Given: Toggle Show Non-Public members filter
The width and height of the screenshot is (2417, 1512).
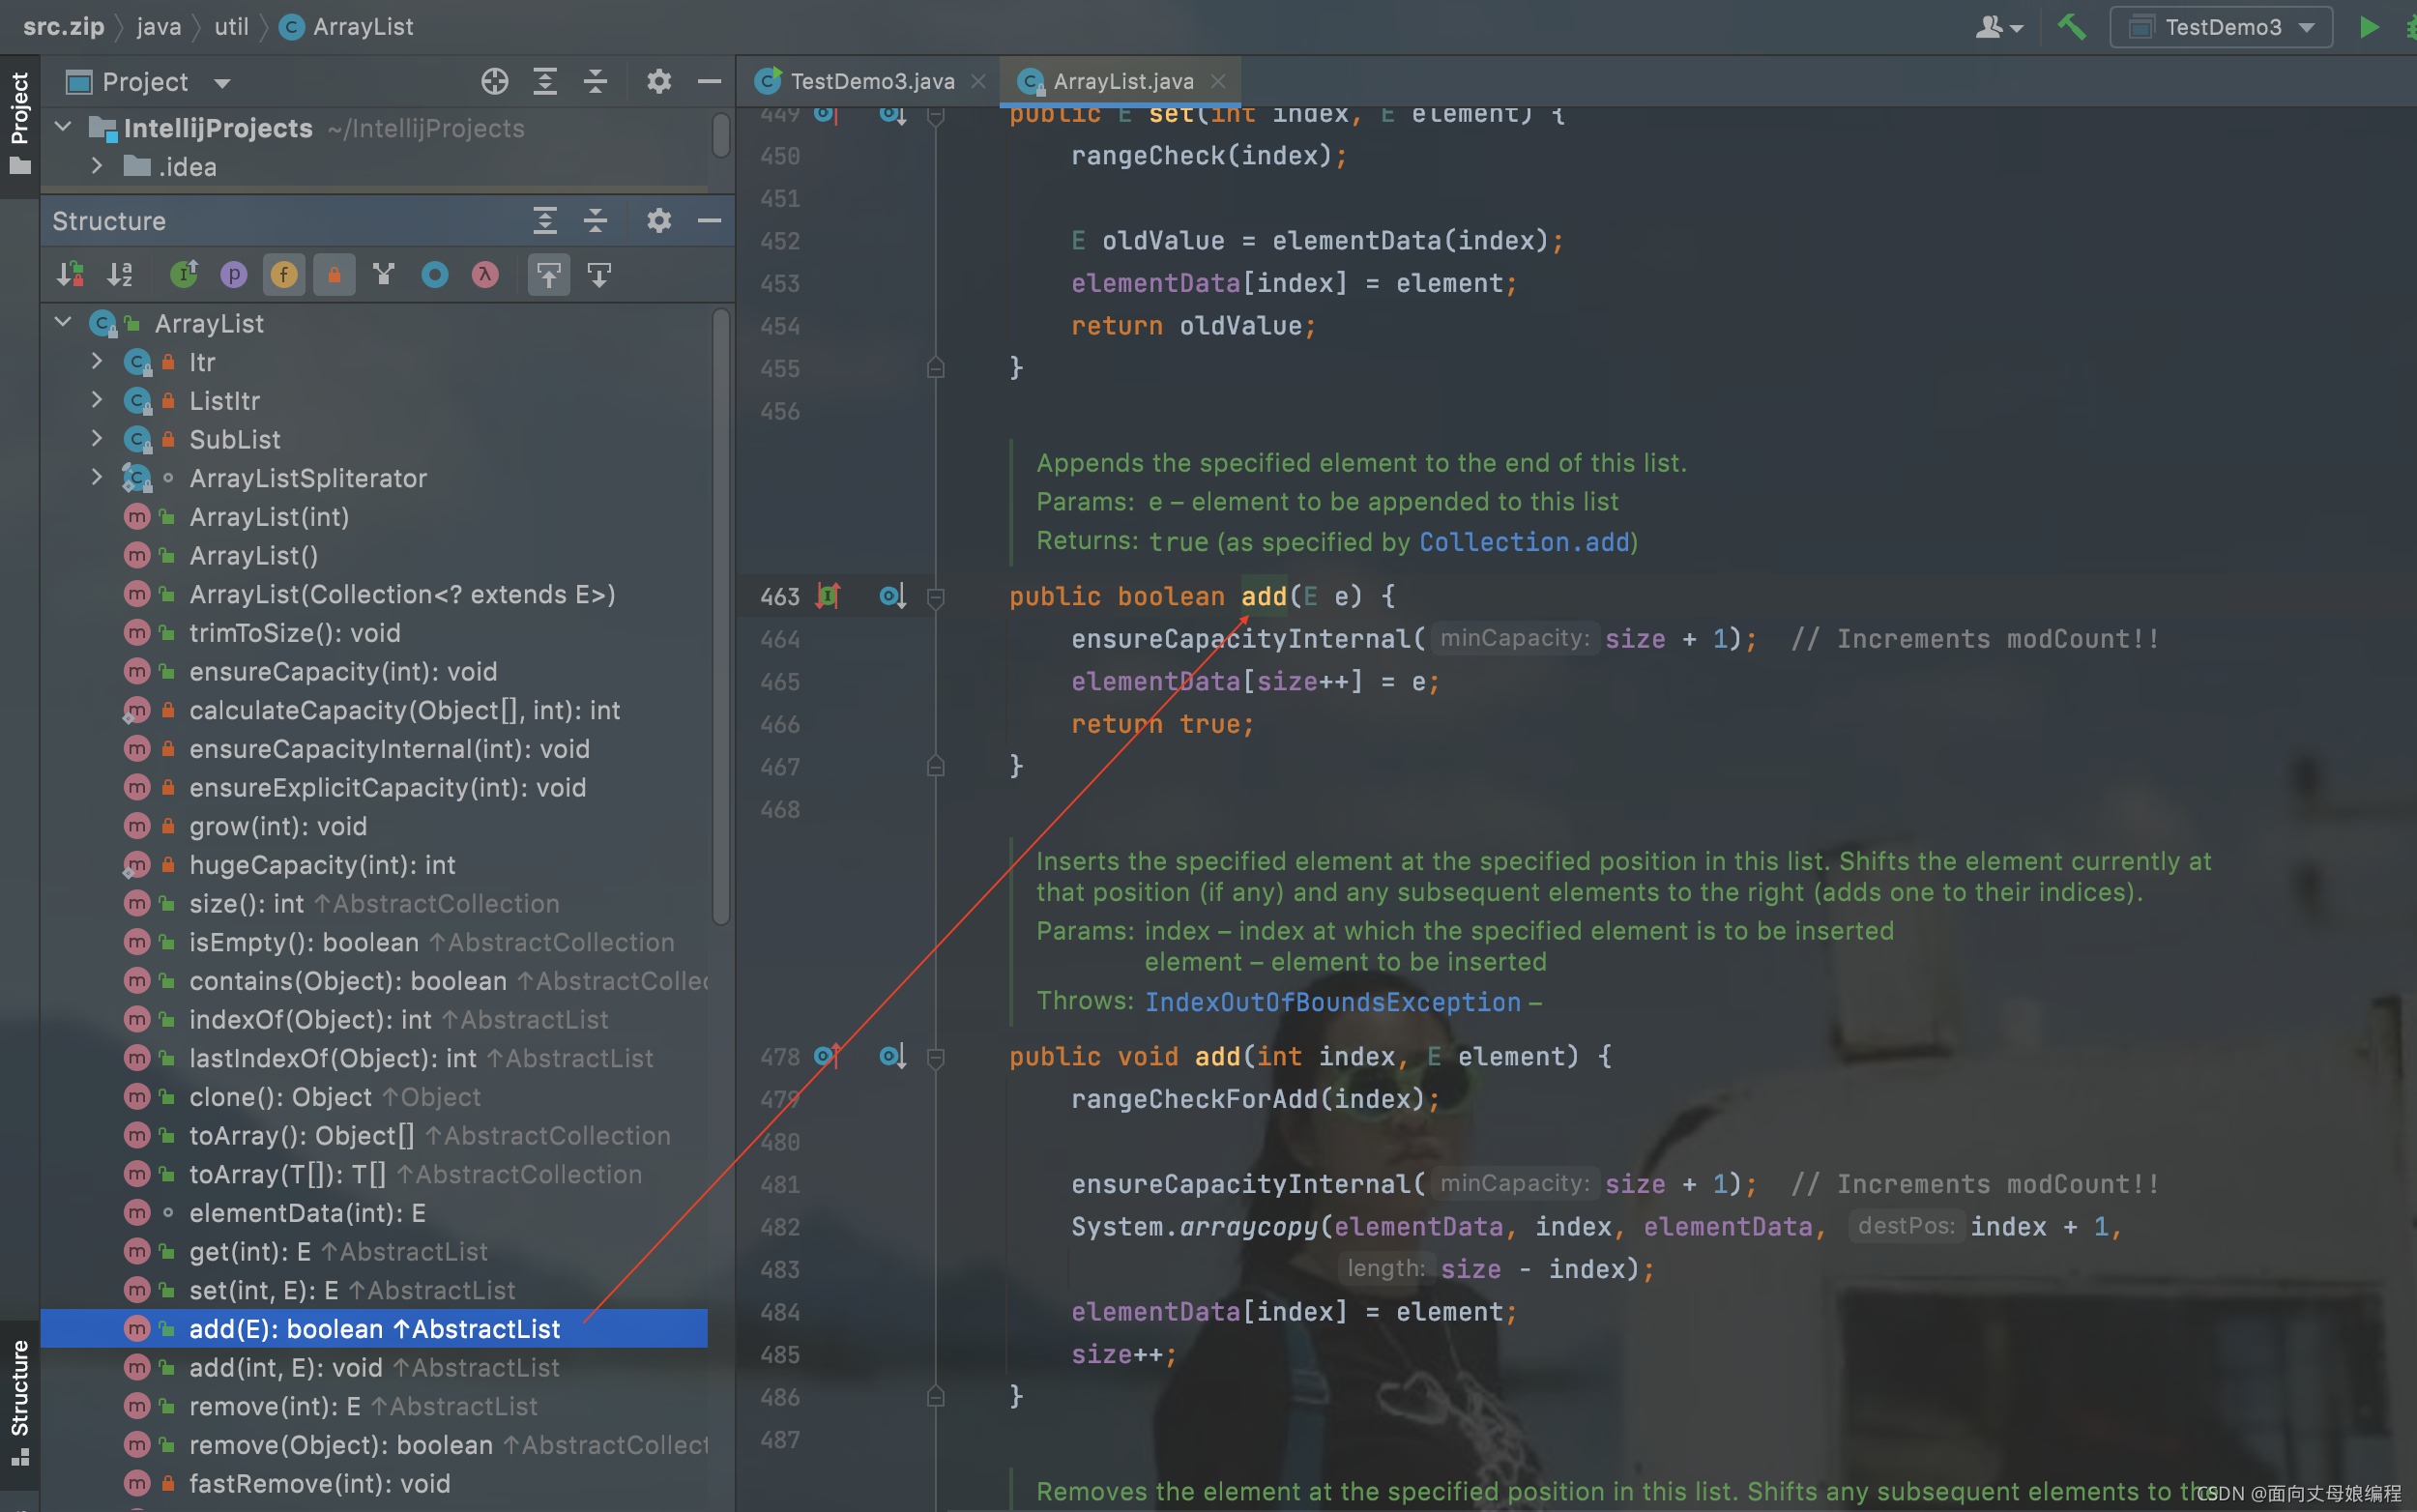Looking at the screenshot, I should coord(334,274).
